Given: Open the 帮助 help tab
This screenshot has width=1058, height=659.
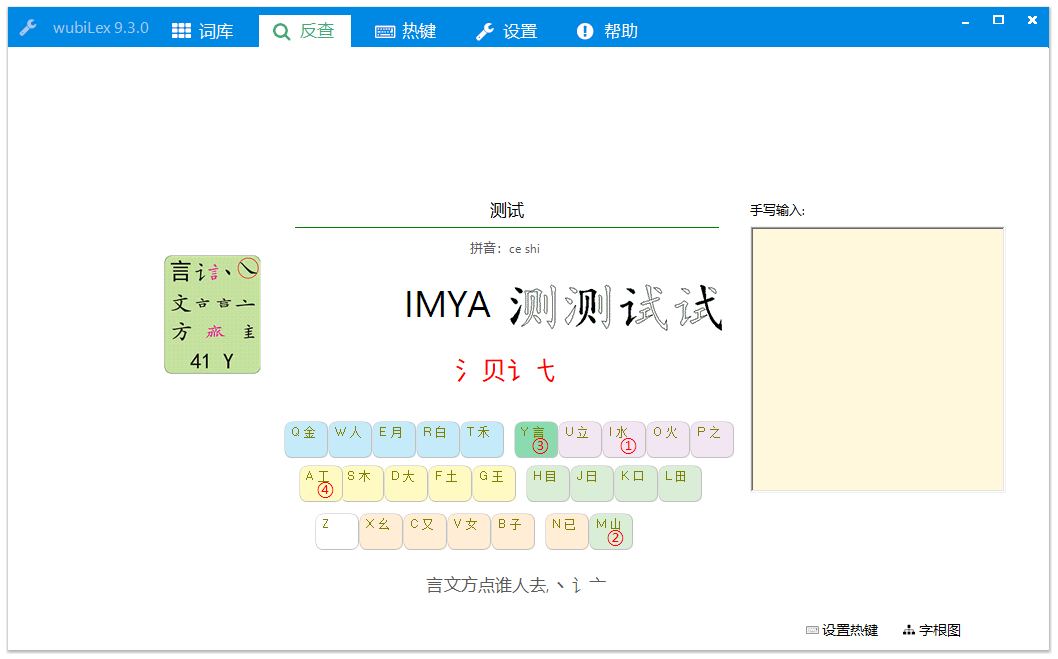Looking at the screenshot, I should point(608,31).
